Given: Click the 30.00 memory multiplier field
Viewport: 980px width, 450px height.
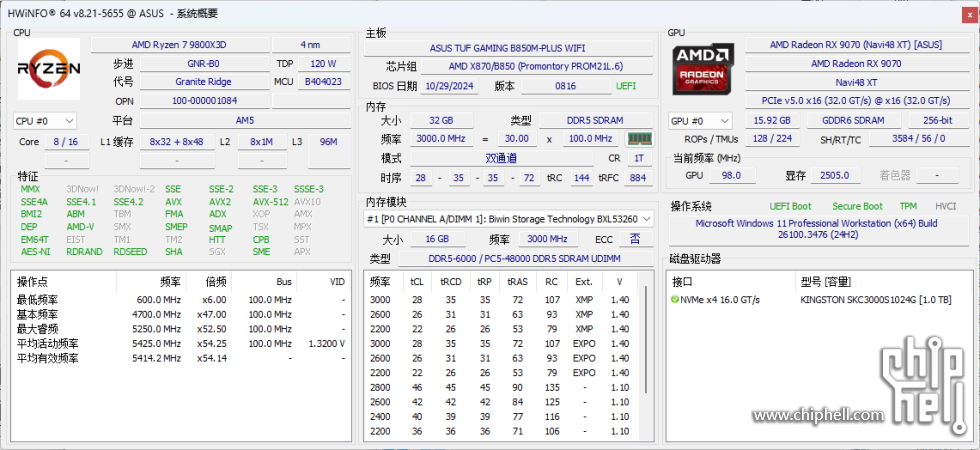Looking at the screenshot, I should tap(517, 139).
